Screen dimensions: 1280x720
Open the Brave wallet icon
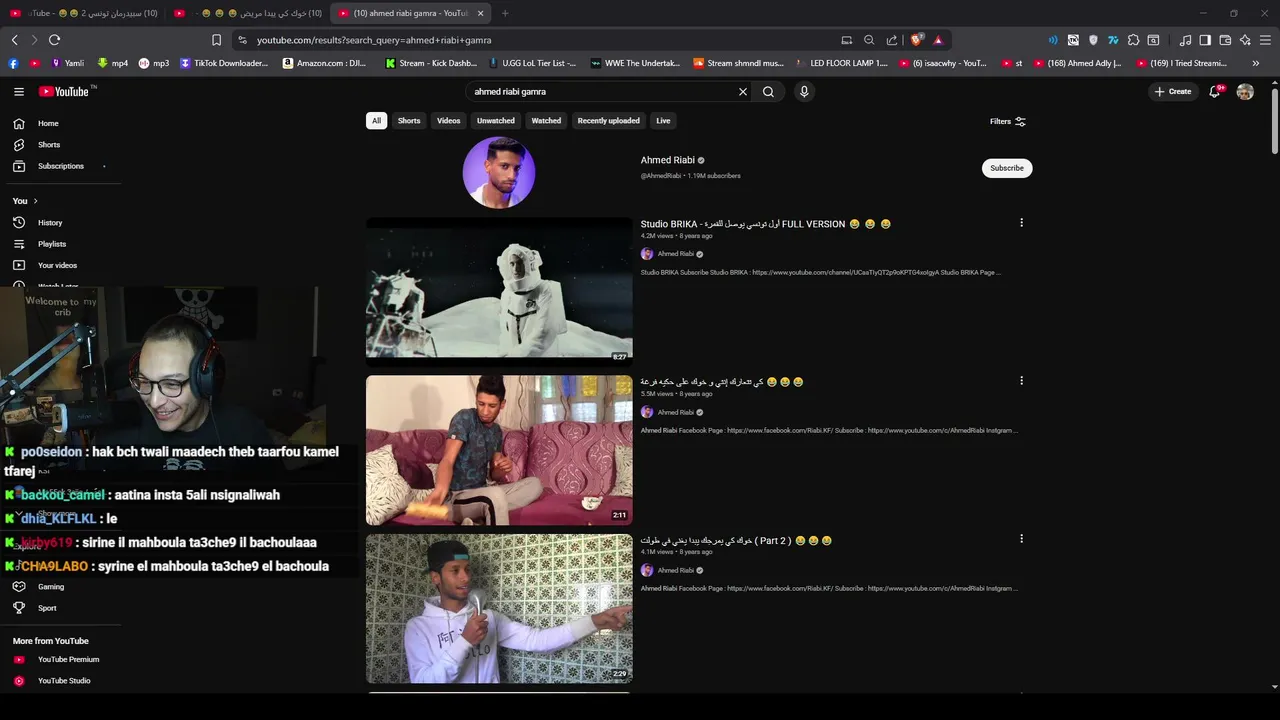[1225, 40]
